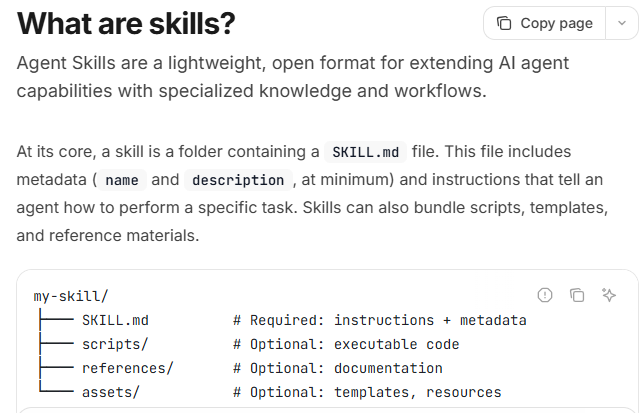Ask AI about code via sparkle icon
This screenshot has height=413, width=640.
[x=608, y=294]
